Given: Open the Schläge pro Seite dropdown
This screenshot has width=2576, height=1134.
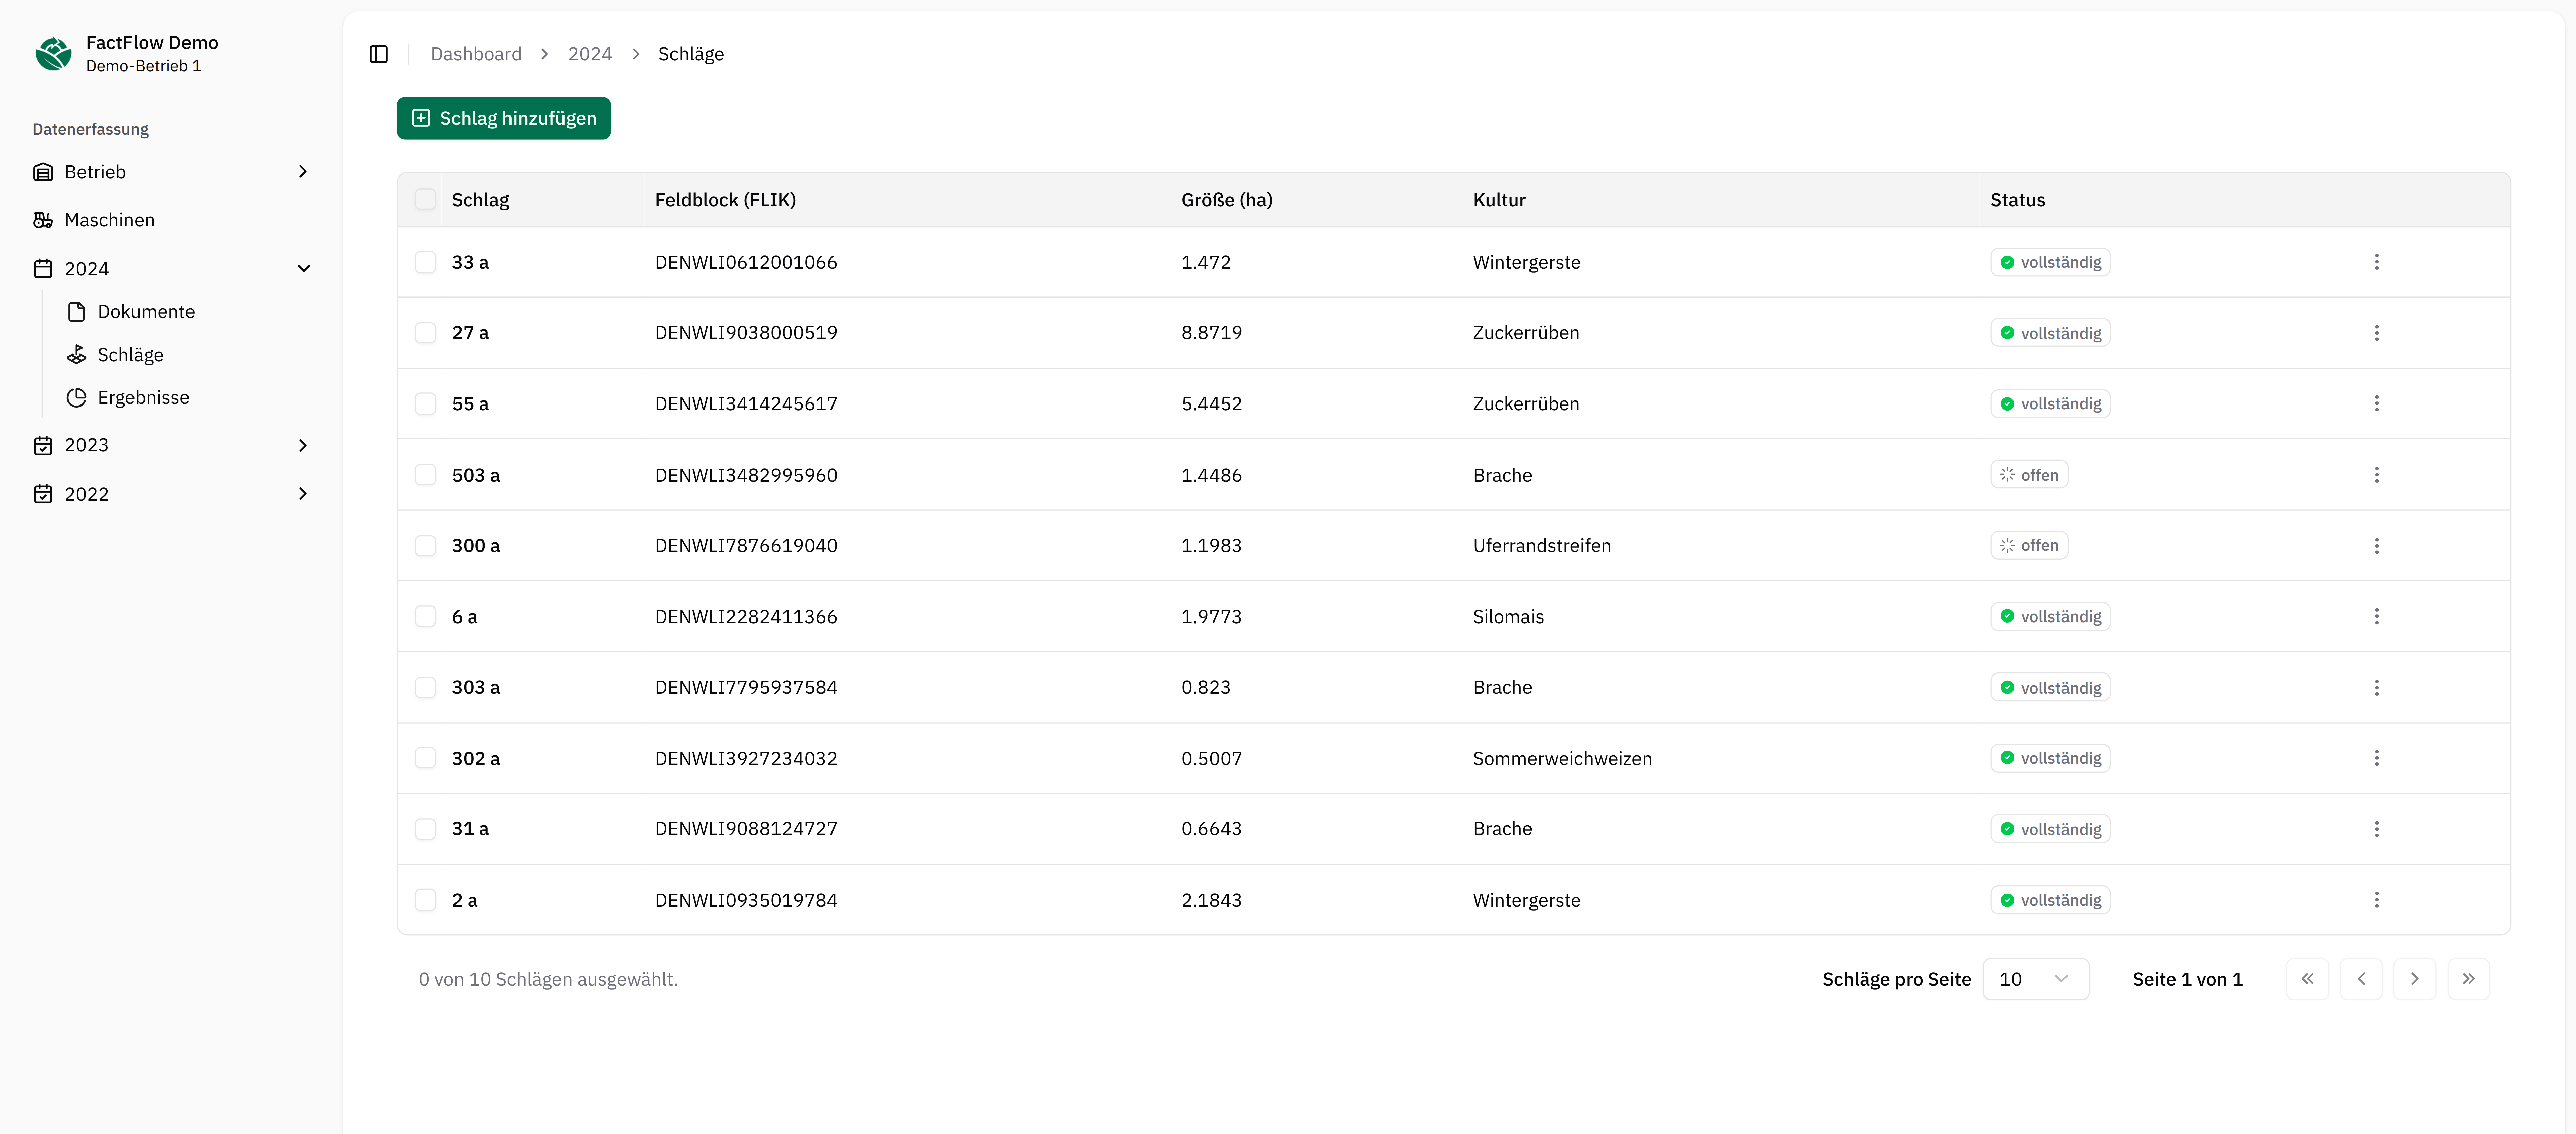Looking at the screenshot, I should [2035, 979].
